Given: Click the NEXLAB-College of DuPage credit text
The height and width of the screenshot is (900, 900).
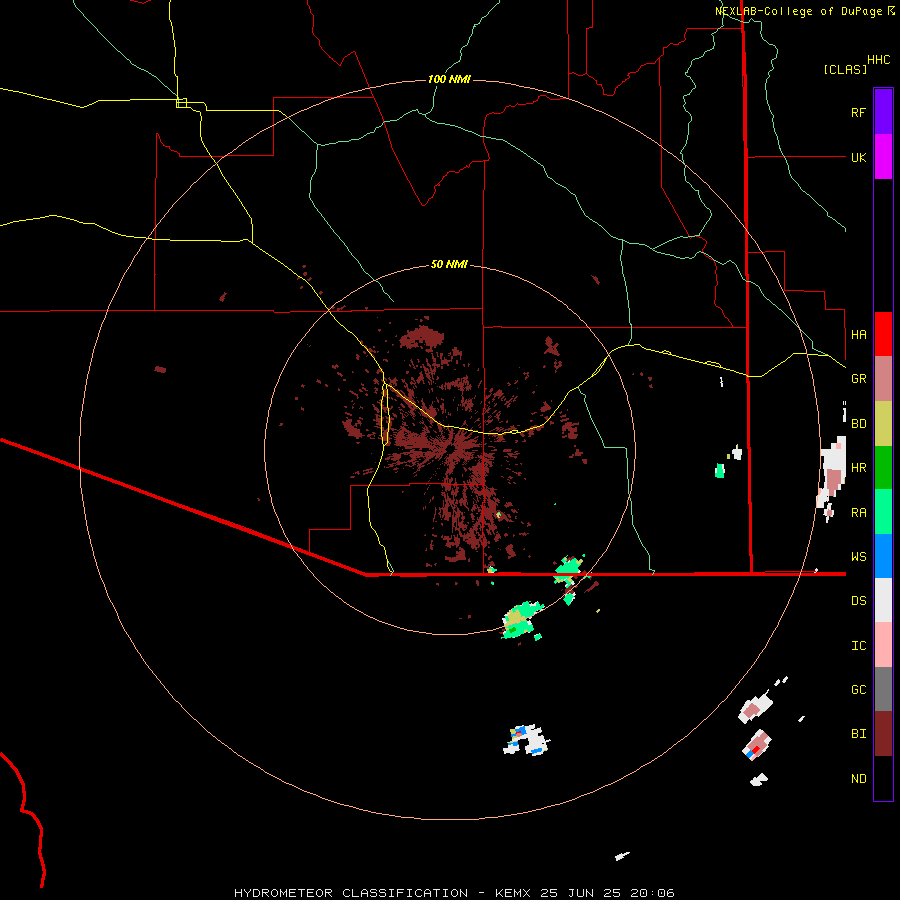Looking at the screenshot, I should coord(805,11).
